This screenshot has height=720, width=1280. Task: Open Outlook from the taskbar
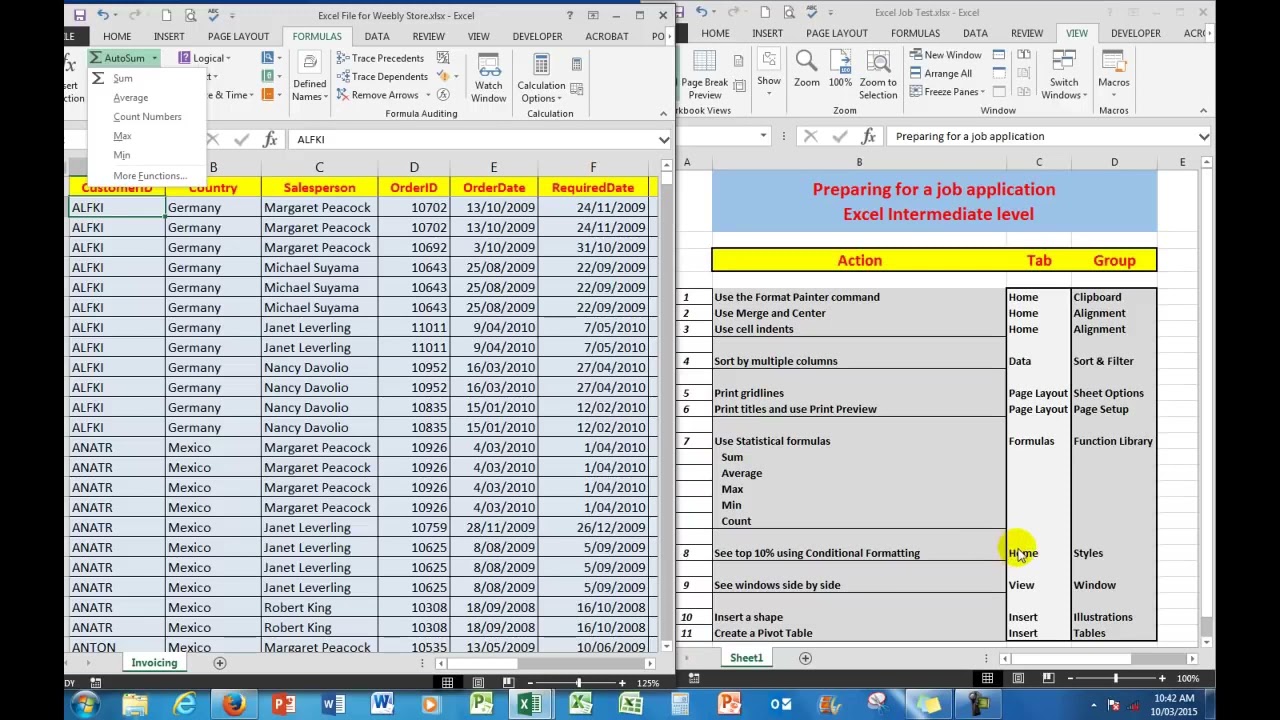coord(780,705)
